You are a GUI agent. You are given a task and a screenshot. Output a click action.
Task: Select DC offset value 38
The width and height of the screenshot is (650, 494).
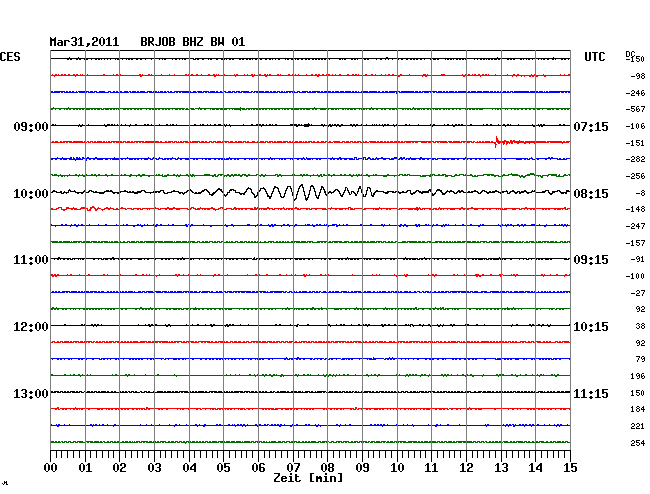640,327
